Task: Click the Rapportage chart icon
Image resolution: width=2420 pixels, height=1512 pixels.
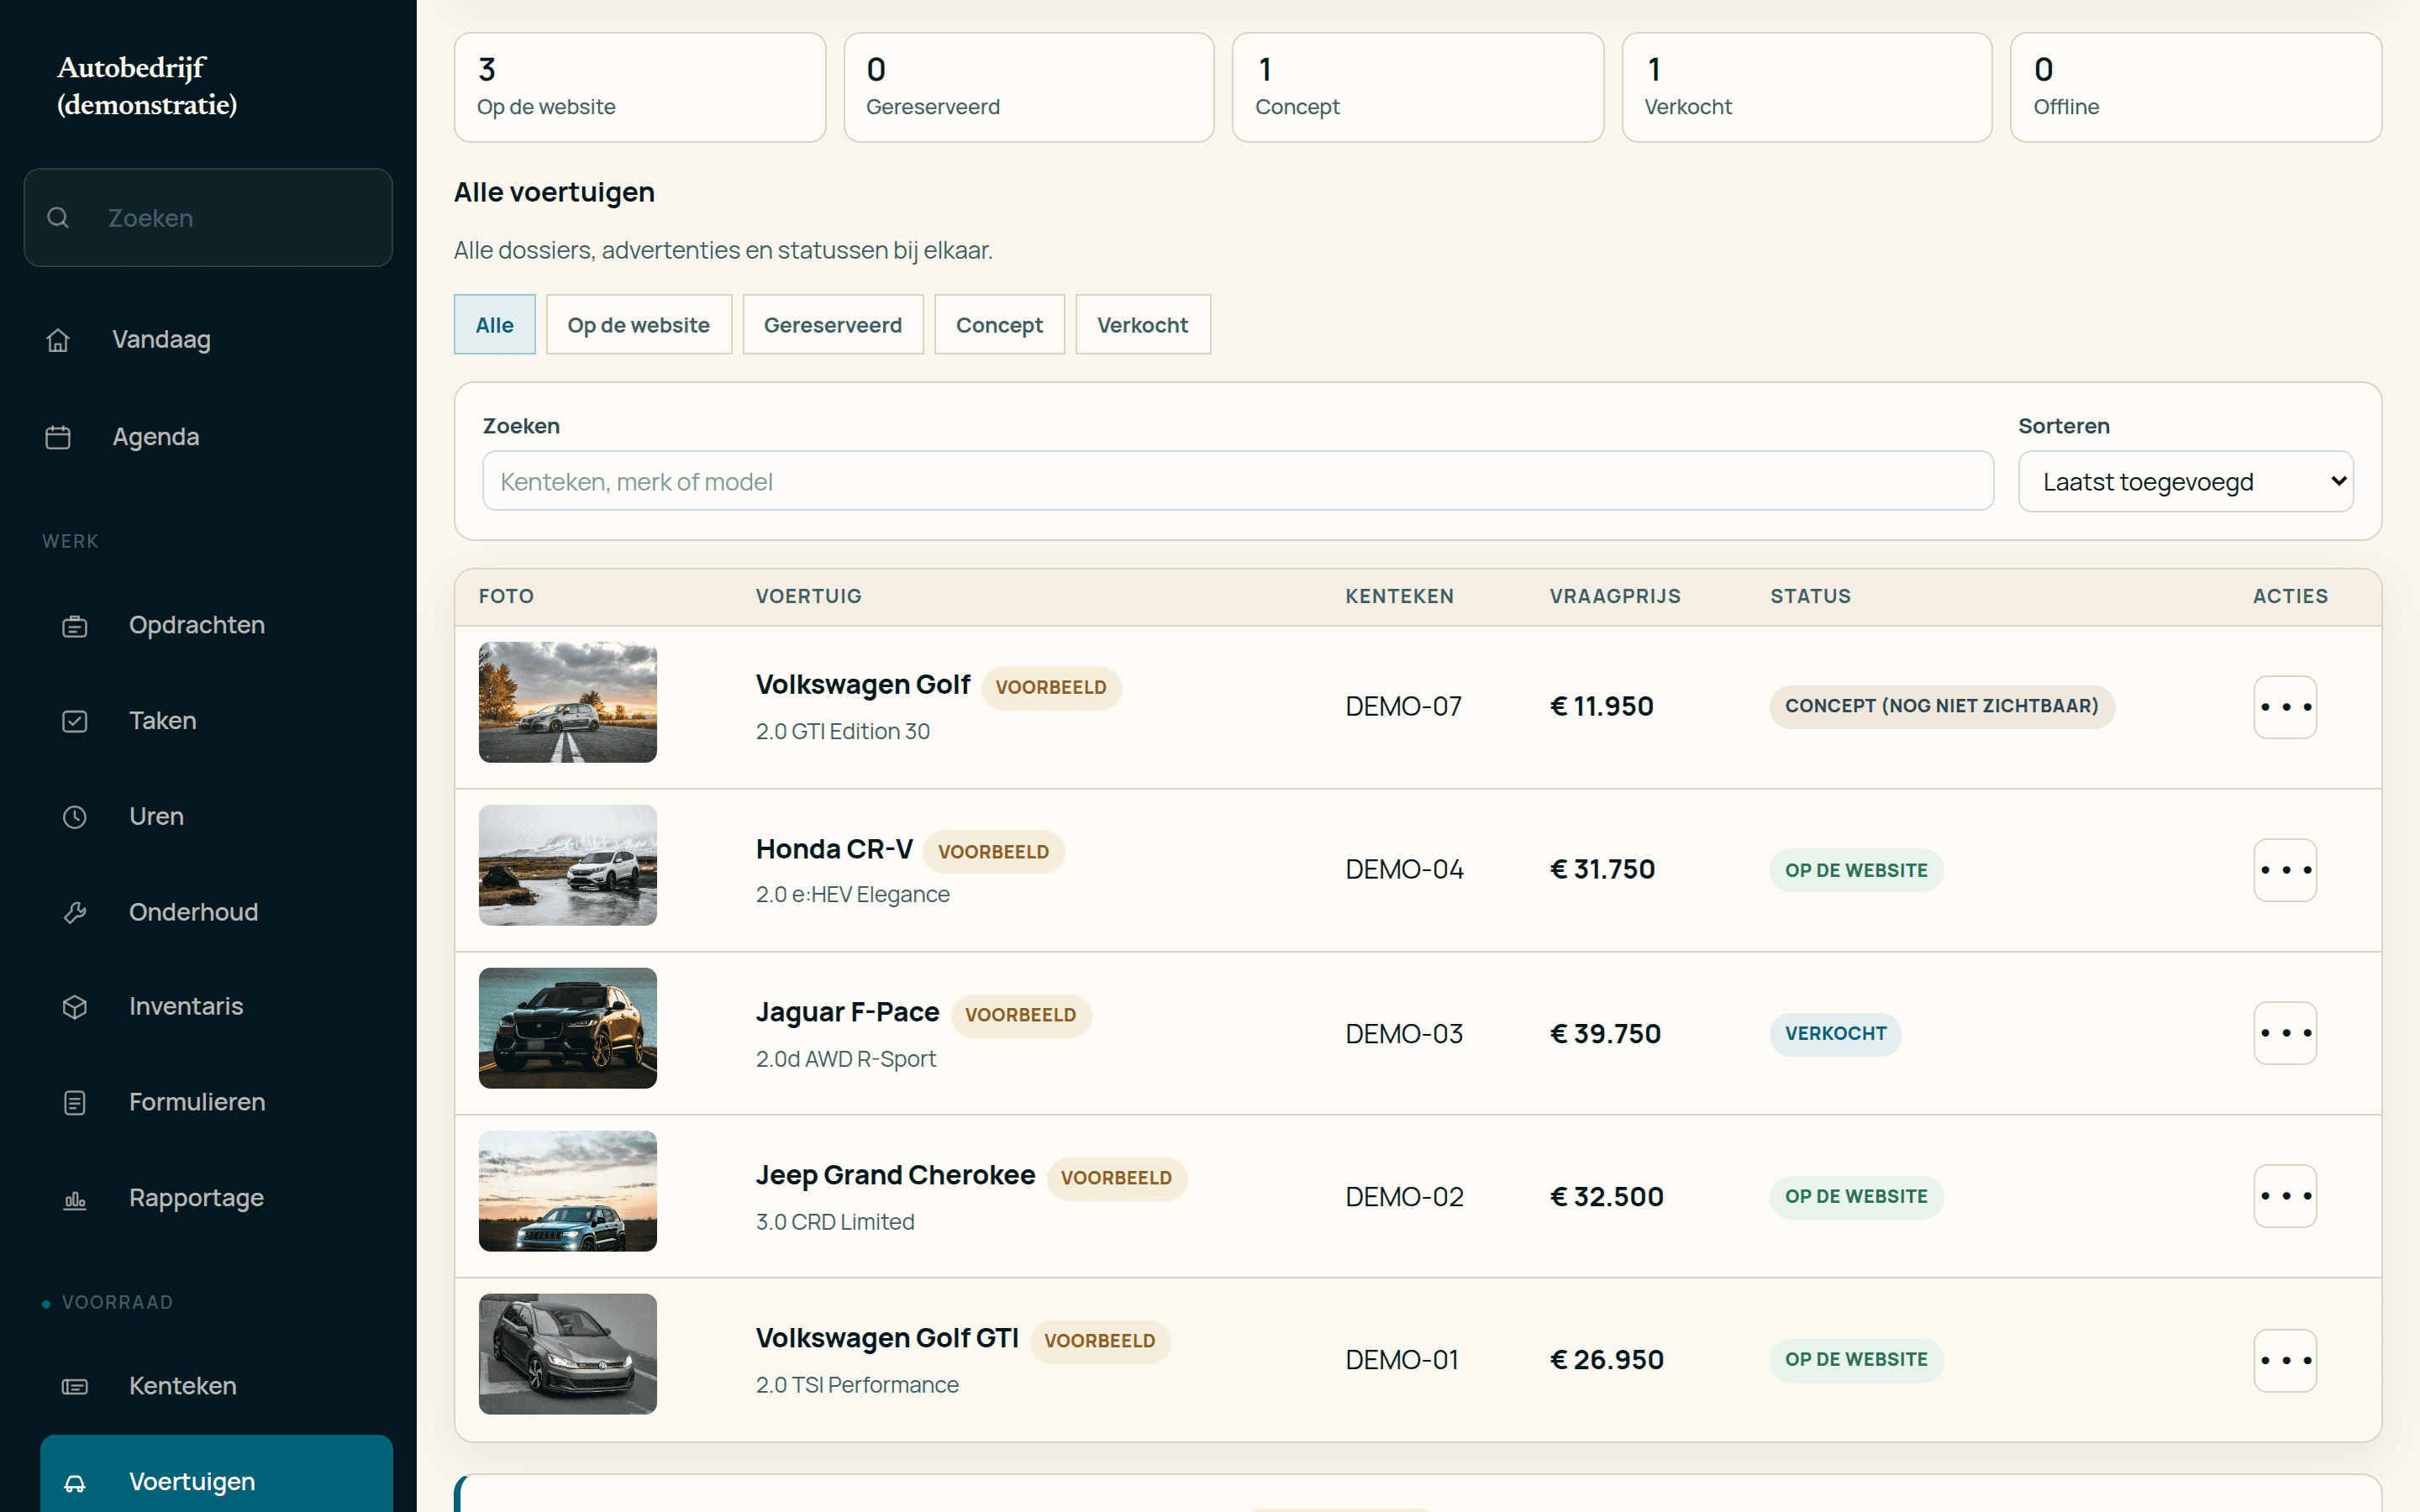Action: 75,1198
